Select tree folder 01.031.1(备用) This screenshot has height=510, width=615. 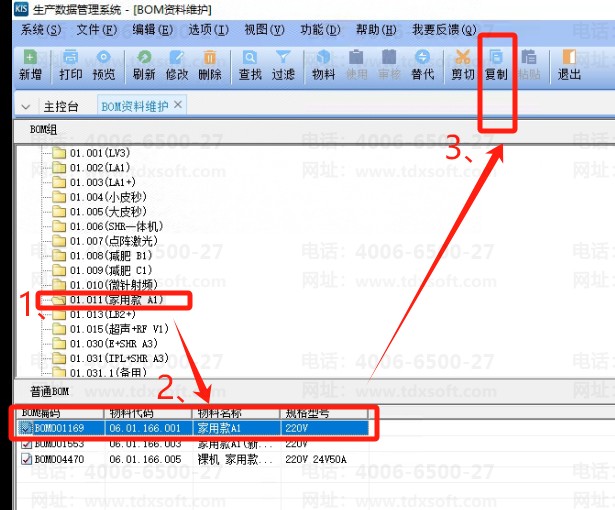pos(99,372)
